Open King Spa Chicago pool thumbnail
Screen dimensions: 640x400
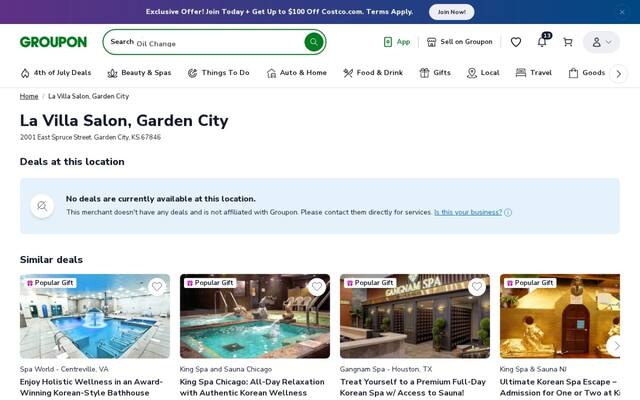coord(255,316)
